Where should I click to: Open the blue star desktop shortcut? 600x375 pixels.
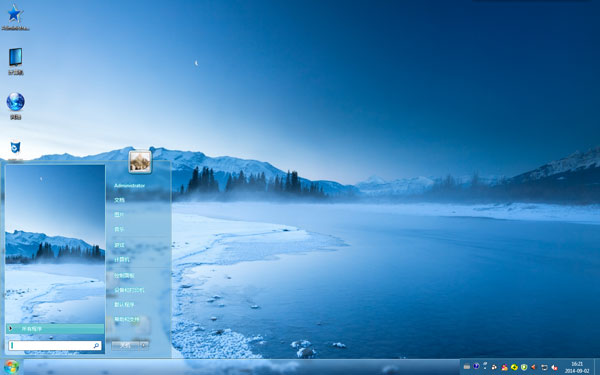15,14
